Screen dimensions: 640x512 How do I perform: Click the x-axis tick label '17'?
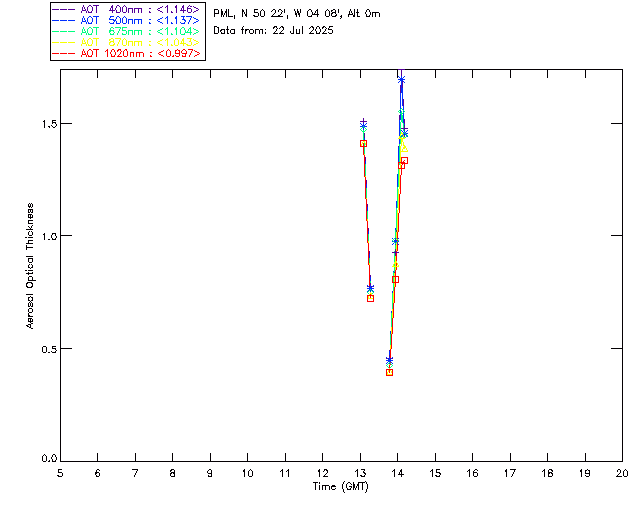[x=510, y=473]
